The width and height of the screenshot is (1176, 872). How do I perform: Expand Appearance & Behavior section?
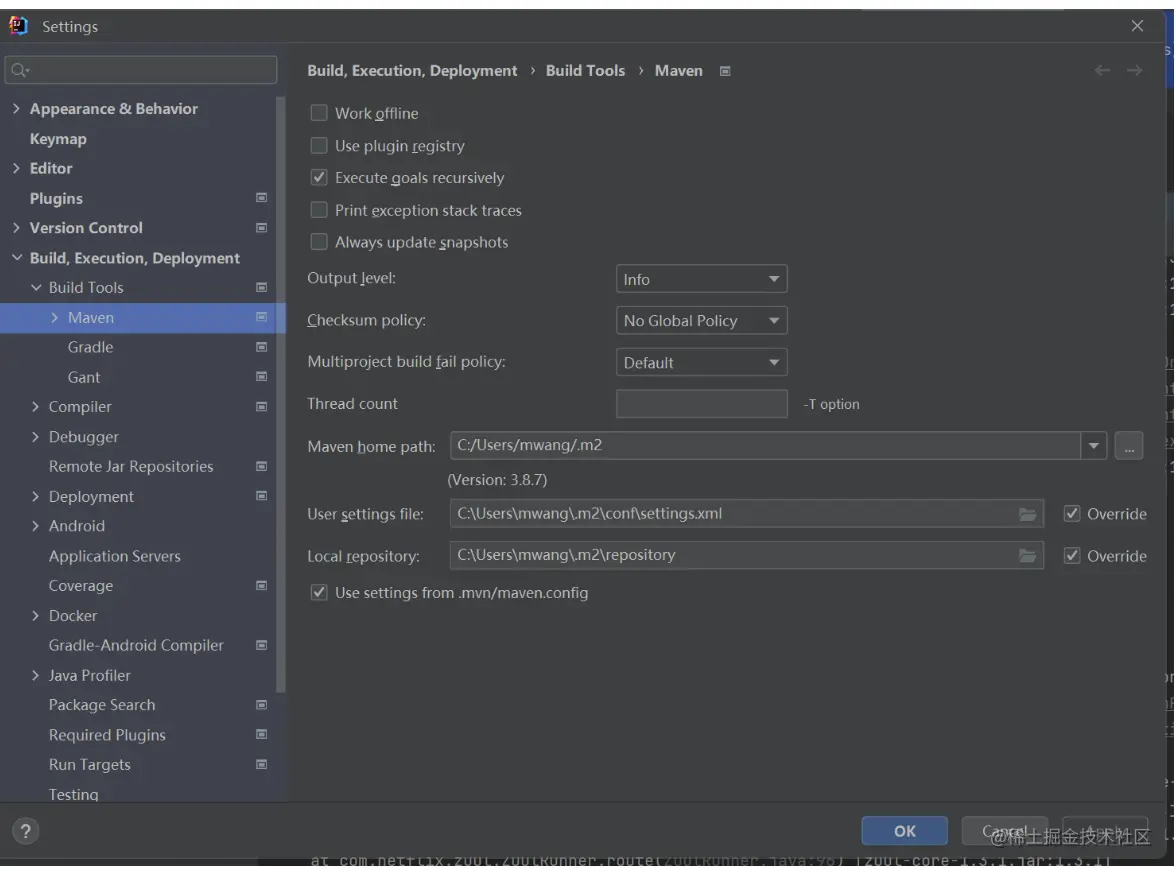(x=16, y=109)
